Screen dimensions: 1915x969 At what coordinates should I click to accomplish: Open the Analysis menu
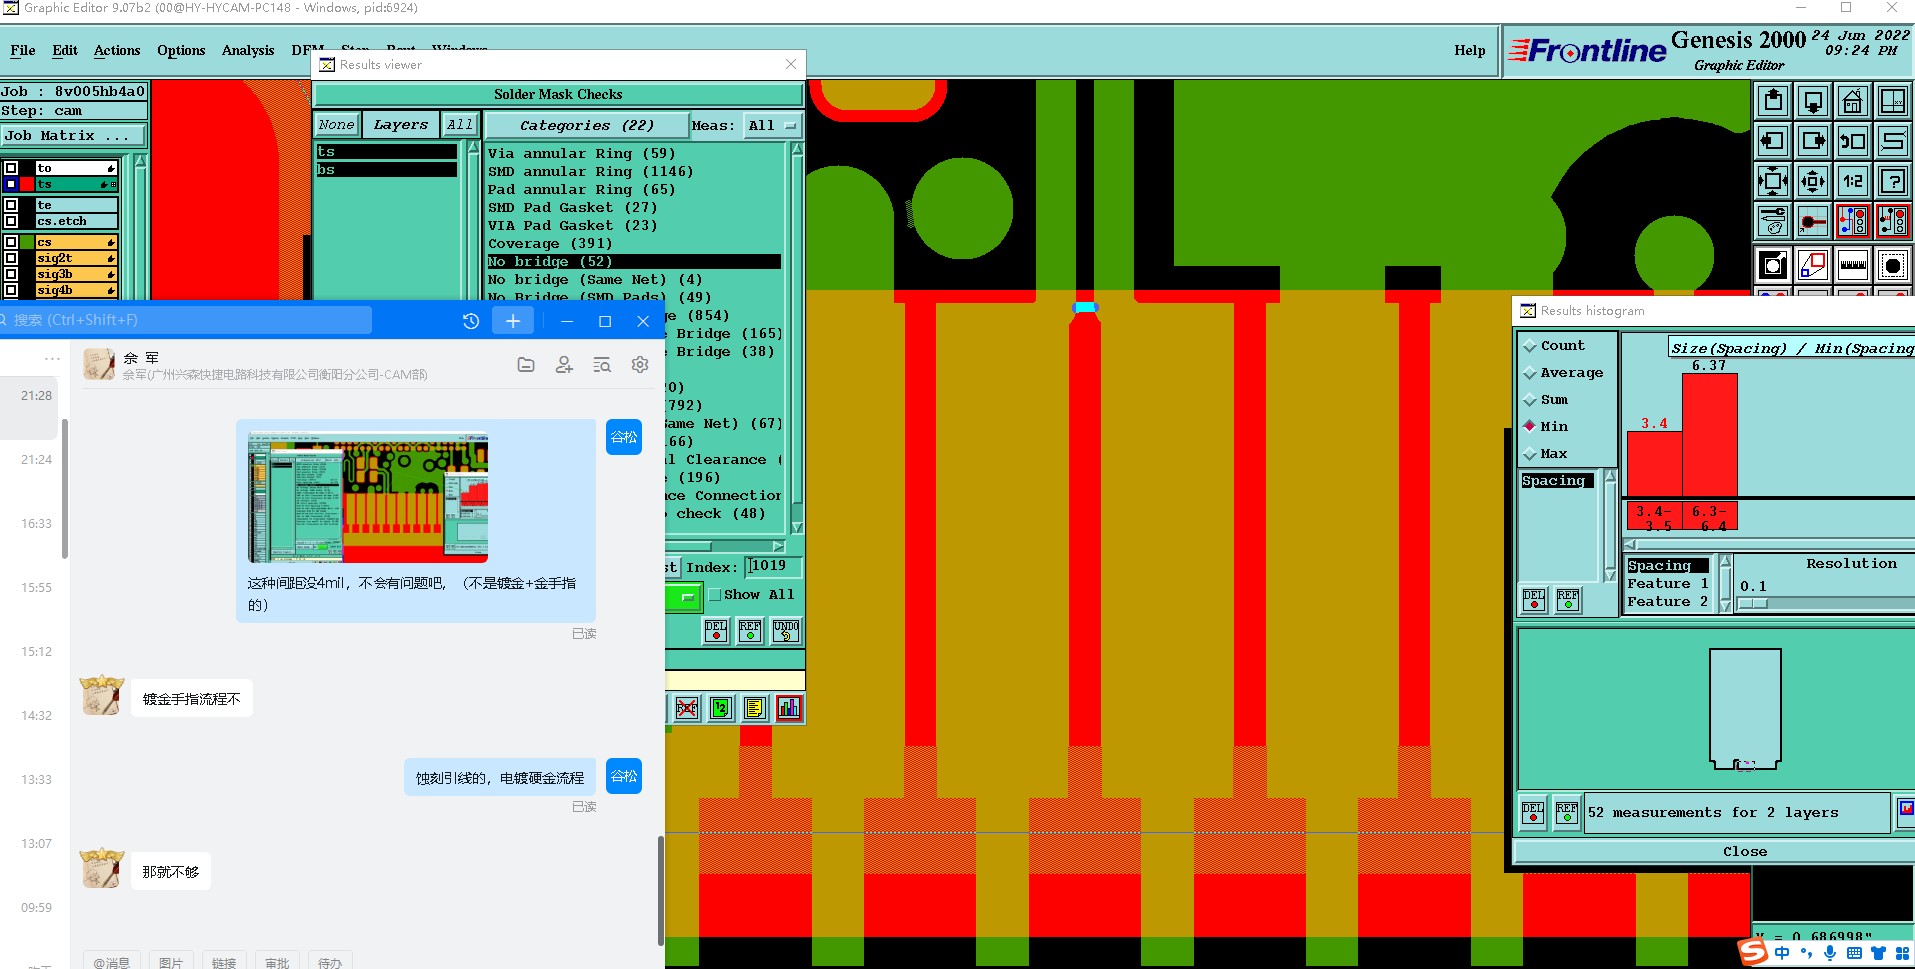(x=248, y=50)
